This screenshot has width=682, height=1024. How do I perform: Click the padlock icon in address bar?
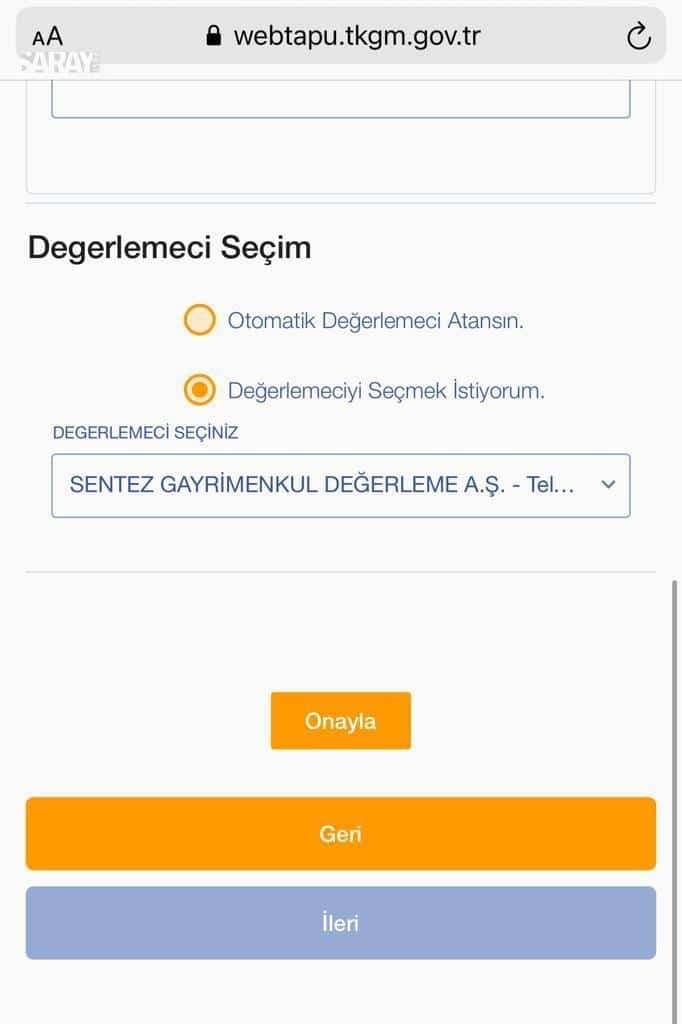(214, 36)
